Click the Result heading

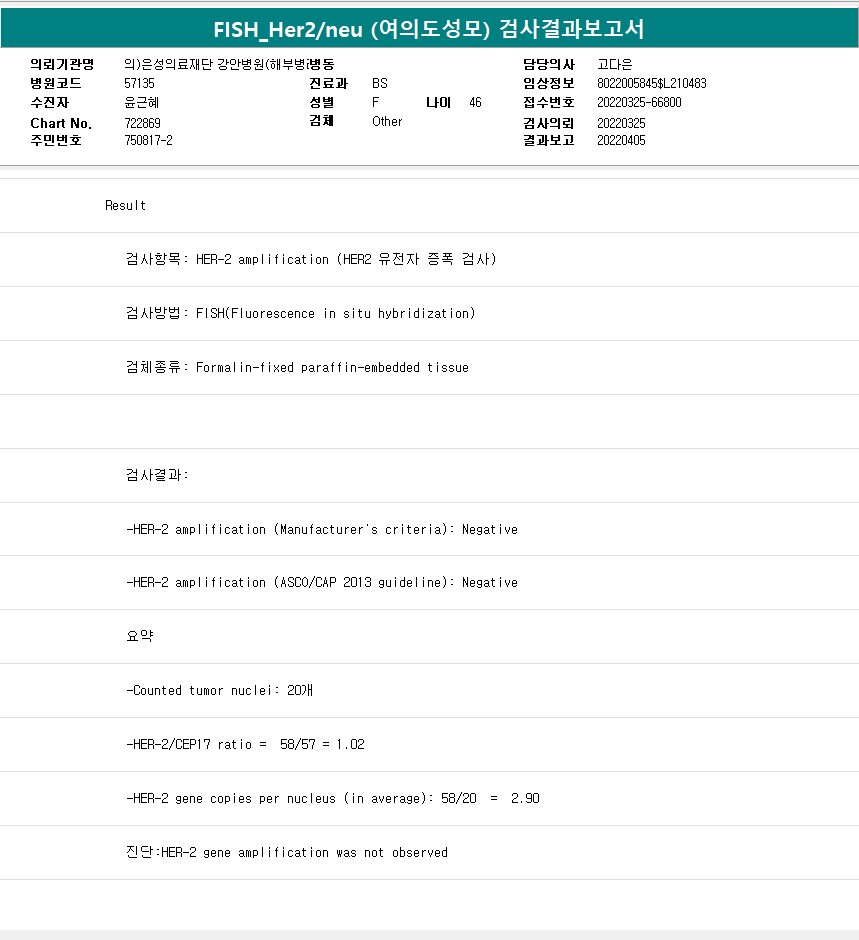tap(125, 206)
